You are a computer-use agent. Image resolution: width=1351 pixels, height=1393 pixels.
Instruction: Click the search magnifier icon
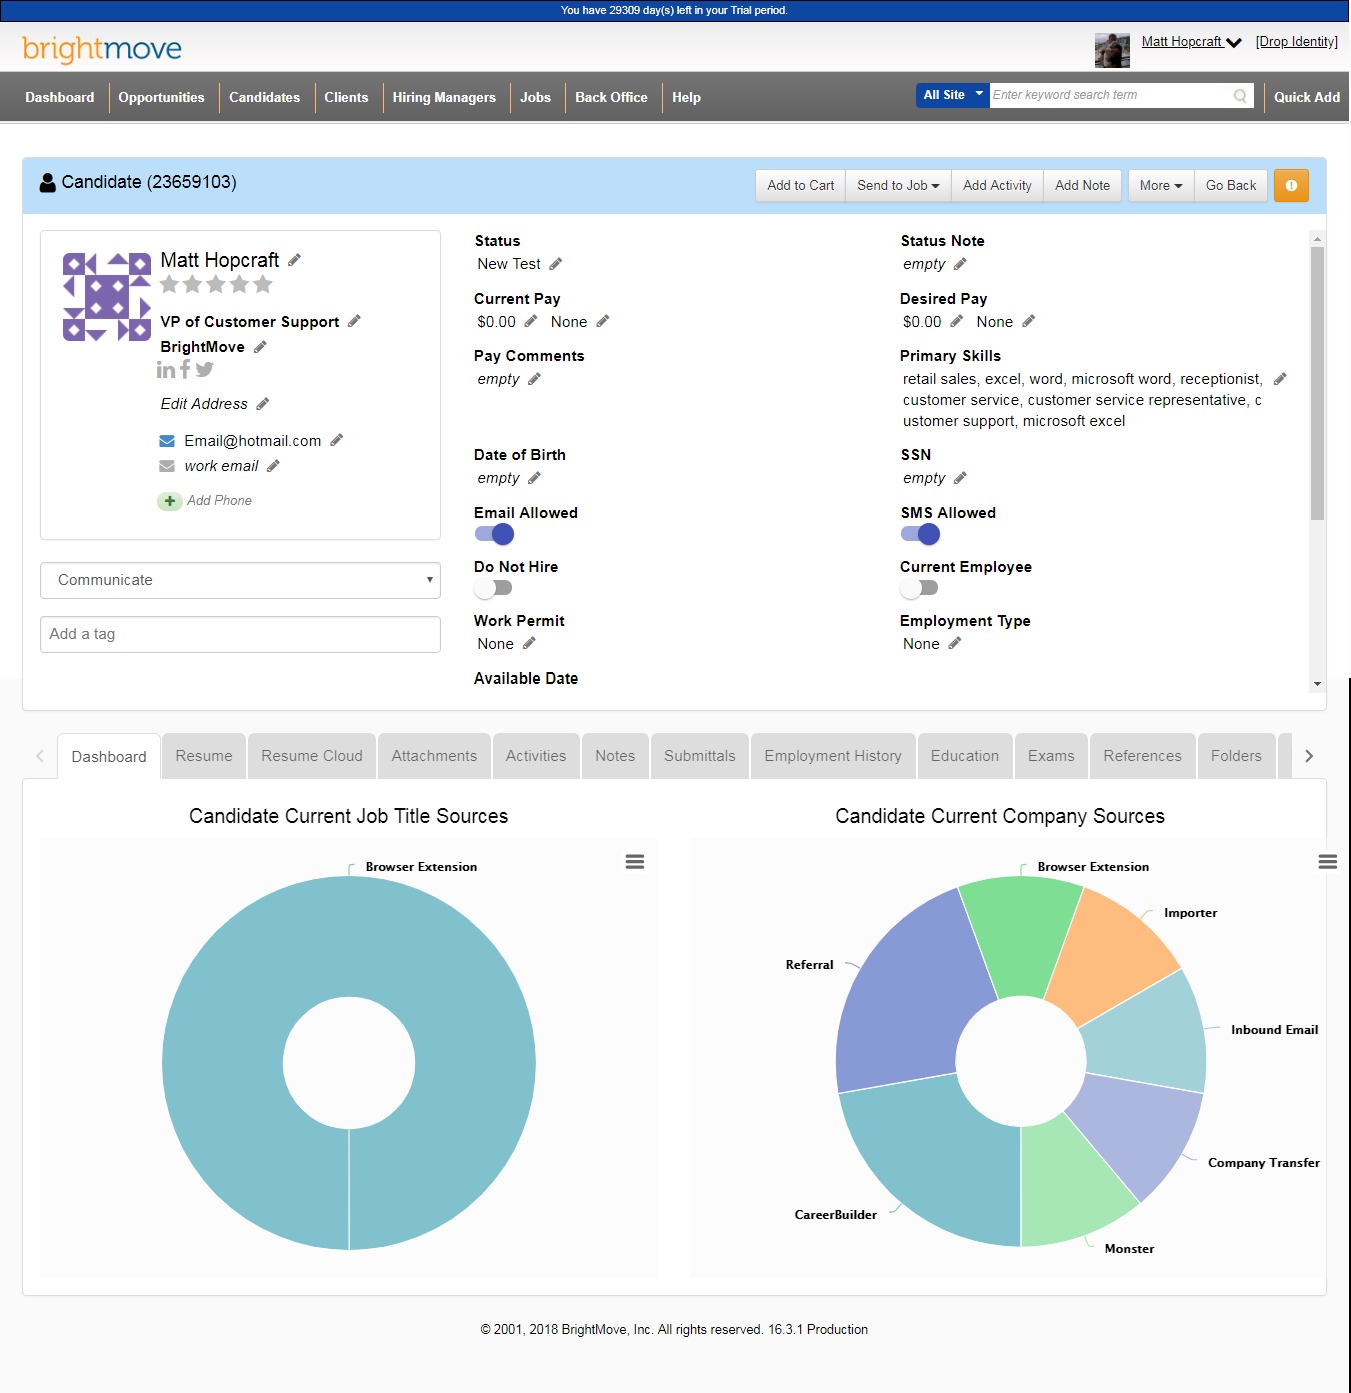(x=1240, y=96)
